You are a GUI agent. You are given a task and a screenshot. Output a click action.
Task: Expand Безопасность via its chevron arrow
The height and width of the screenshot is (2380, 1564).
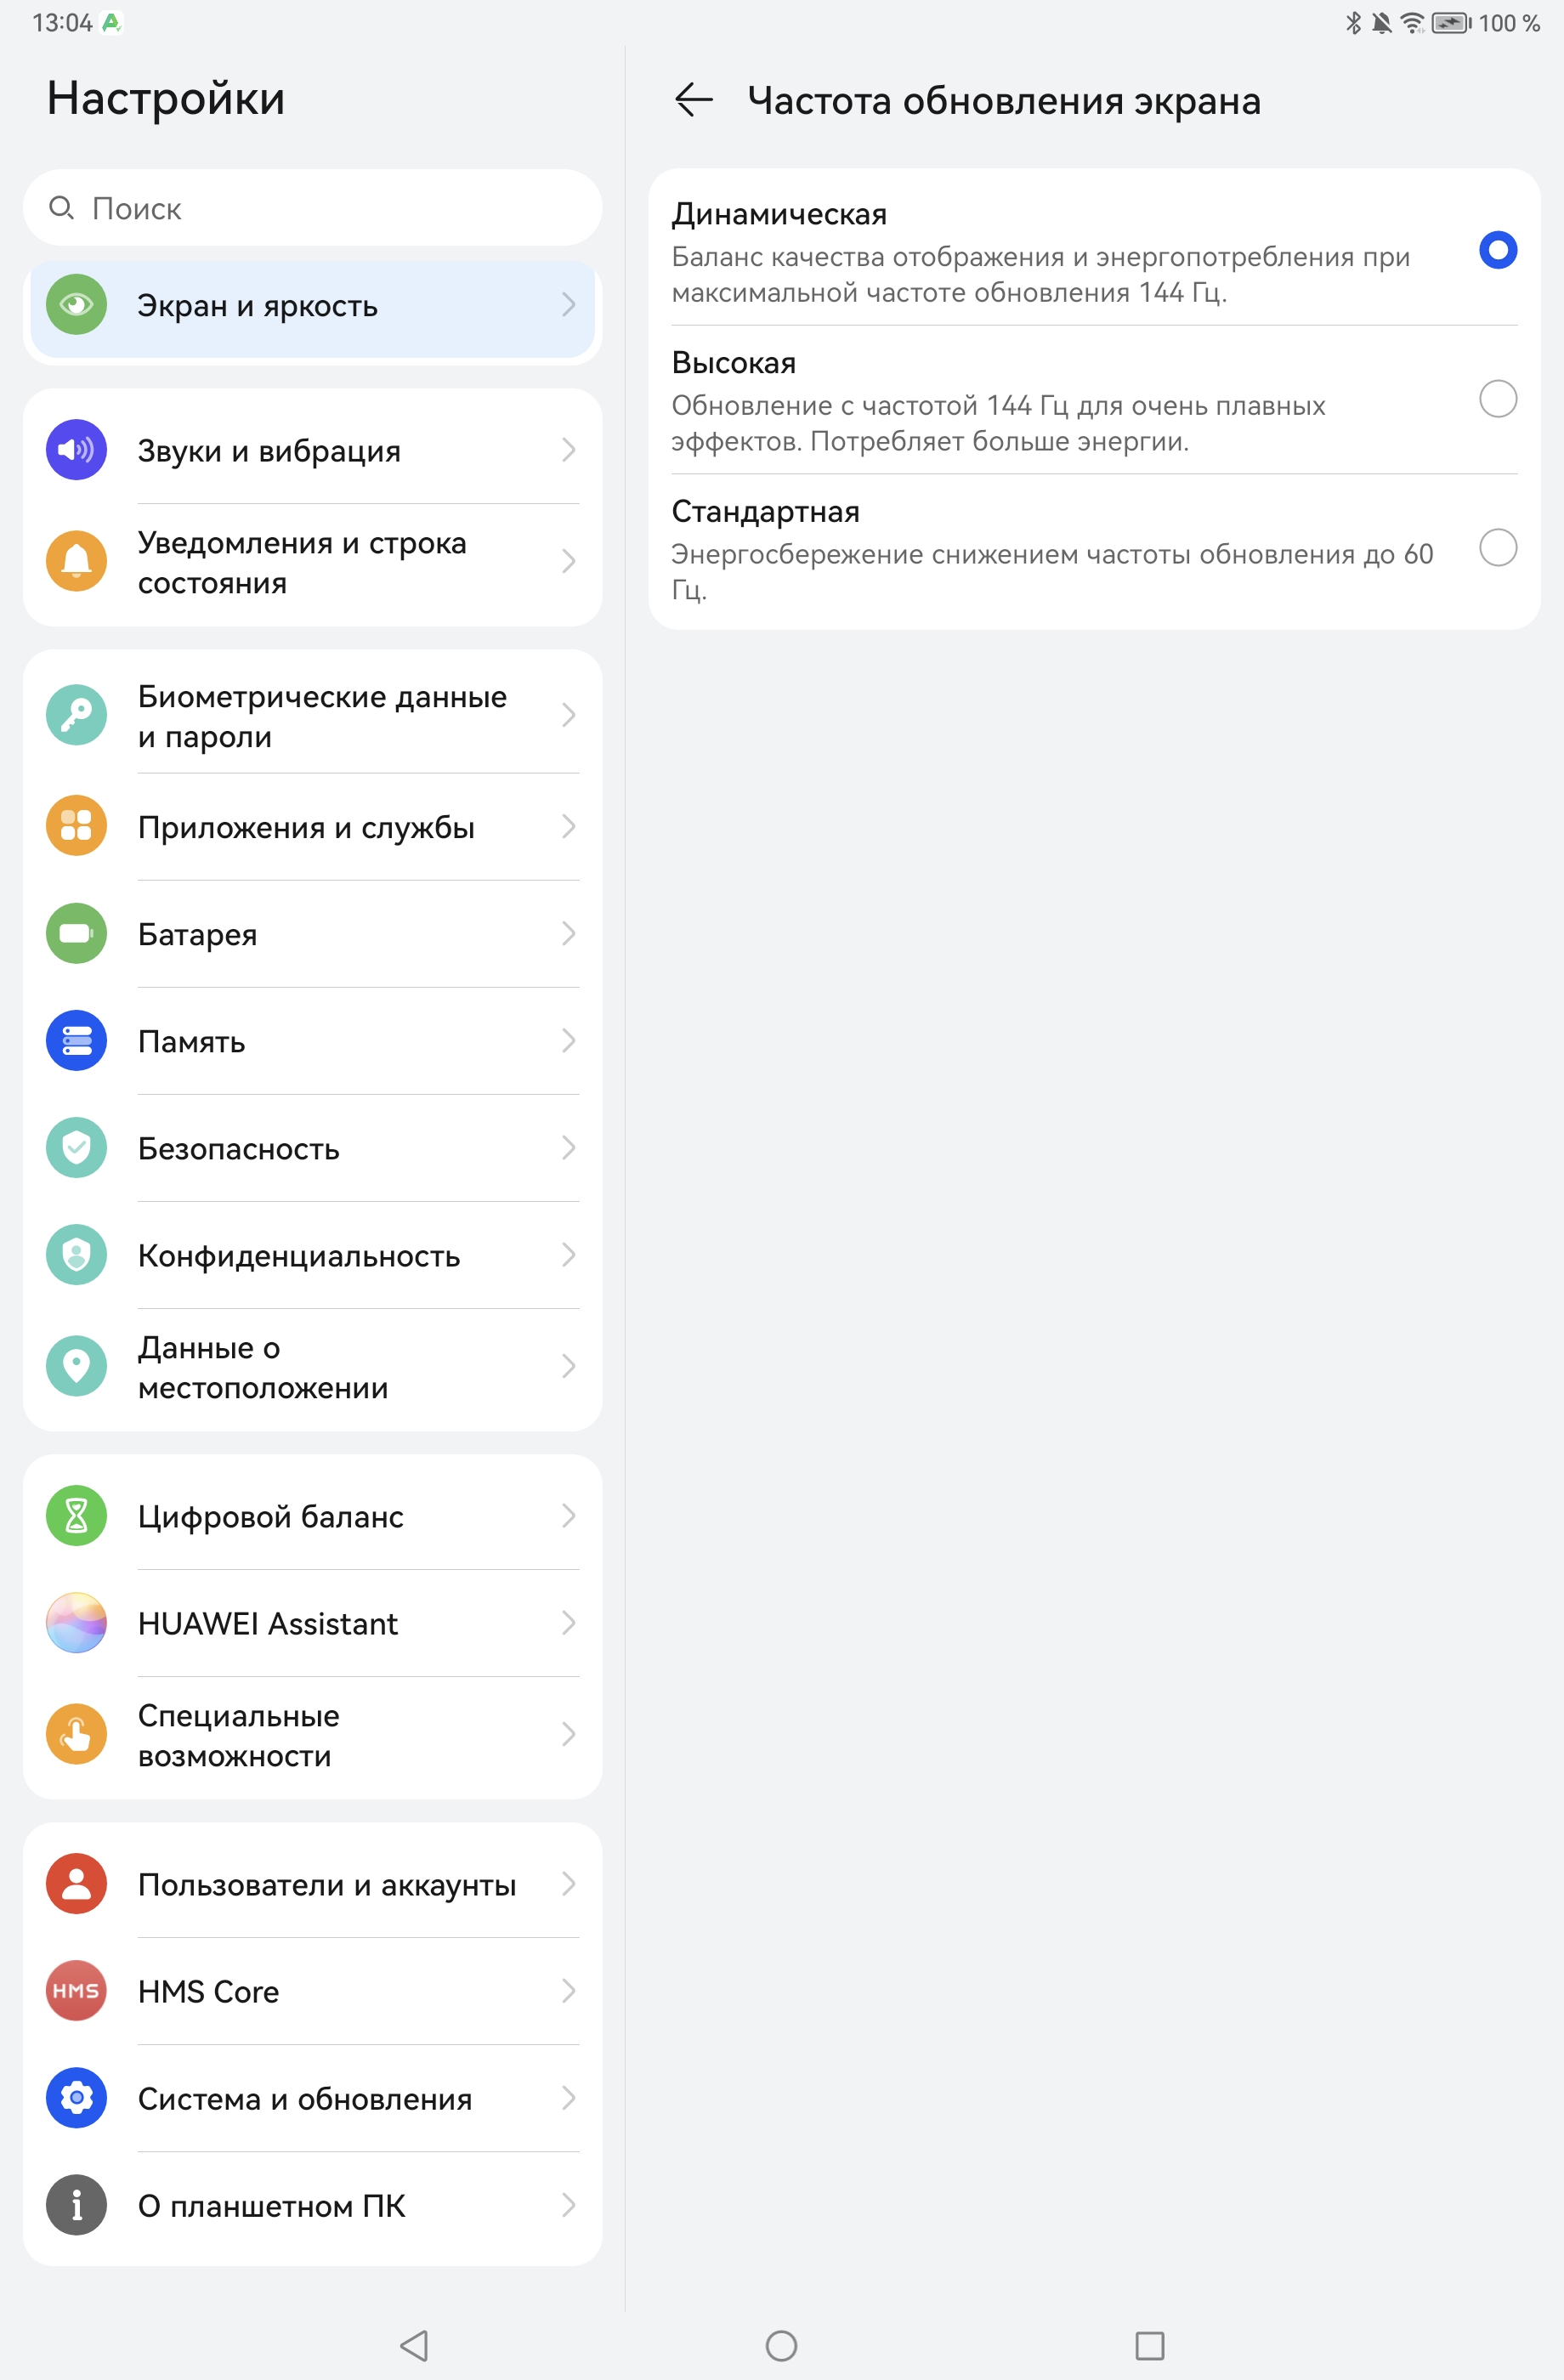coord(568,1148)
